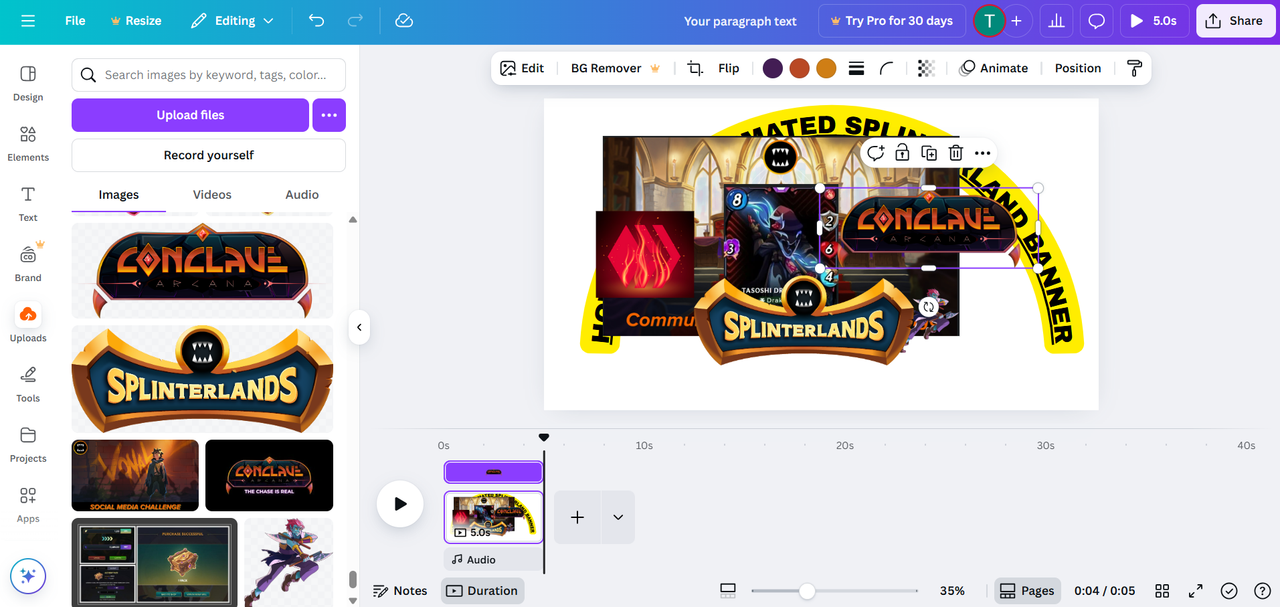Click the upload search field
The height and width of the screenshot is (607, 1280).
tap(209, 75)
